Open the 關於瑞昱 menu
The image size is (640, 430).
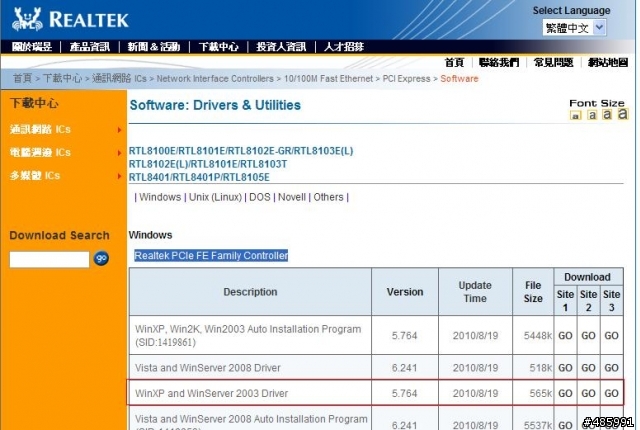coord(31,47)
